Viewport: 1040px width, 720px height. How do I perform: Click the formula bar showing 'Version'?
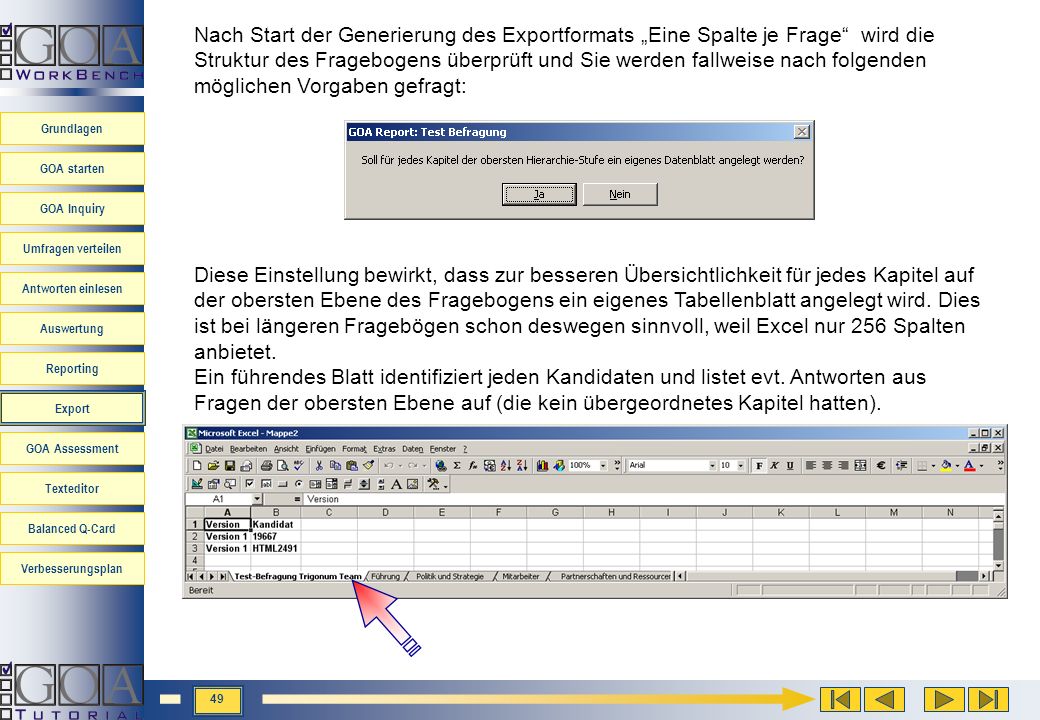point(653,499)
